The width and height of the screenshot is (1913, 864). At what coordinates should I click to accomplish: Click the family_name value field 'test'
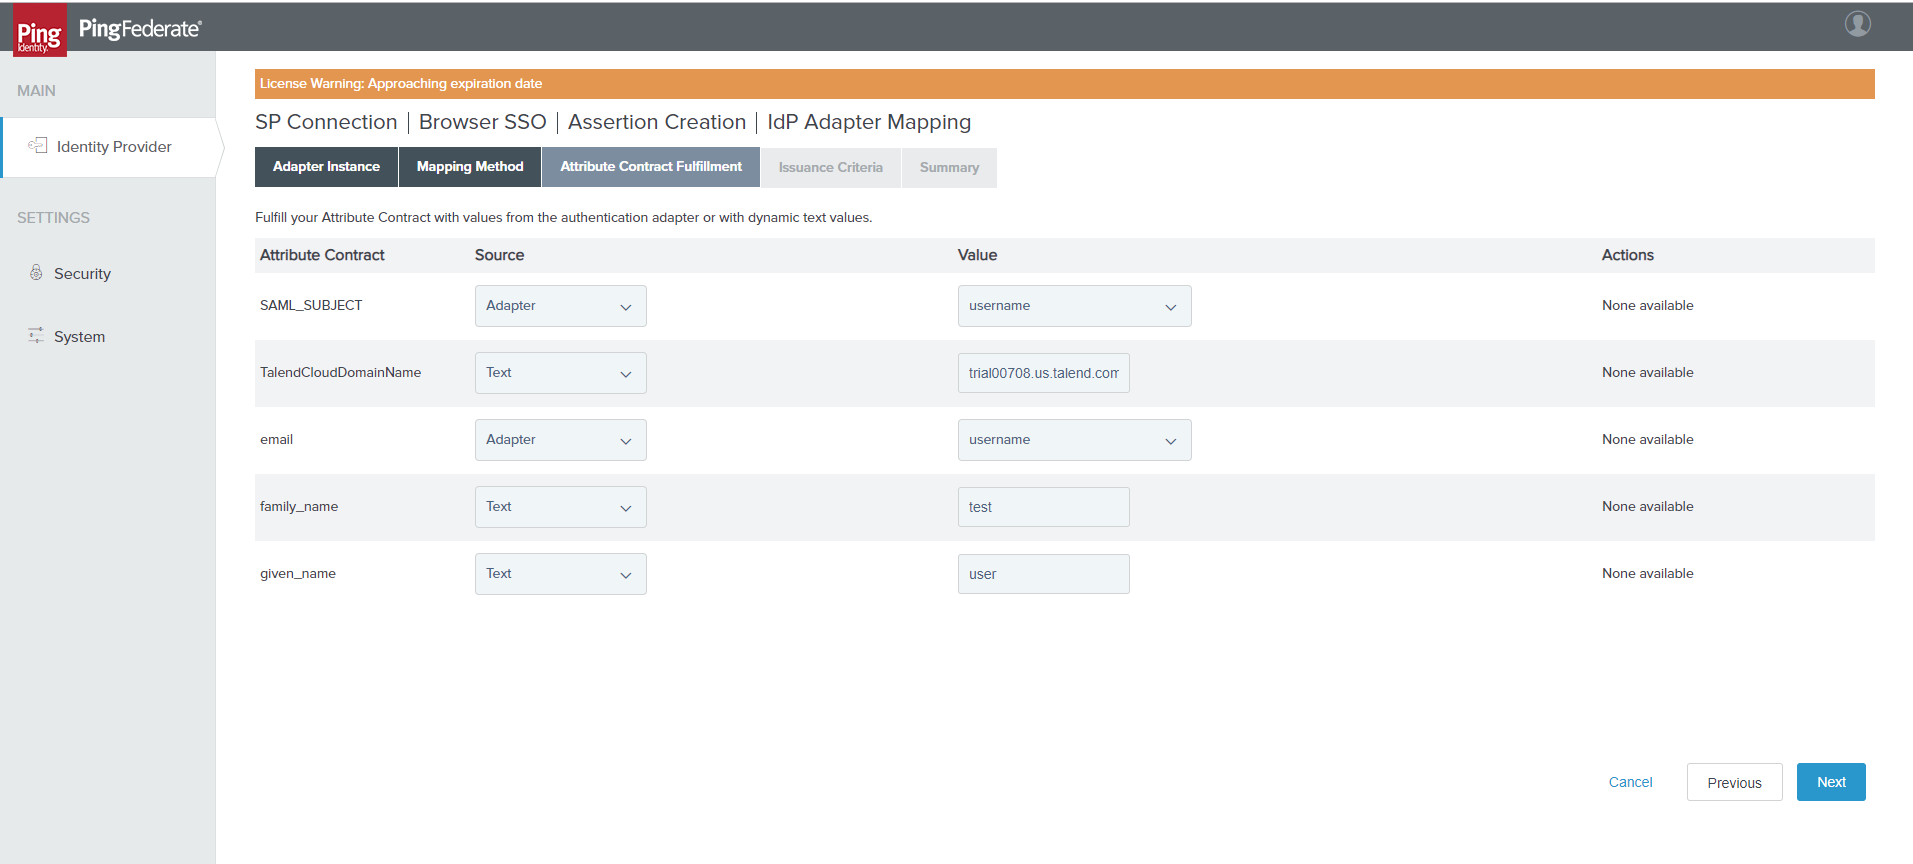(x=1044, y=507)
